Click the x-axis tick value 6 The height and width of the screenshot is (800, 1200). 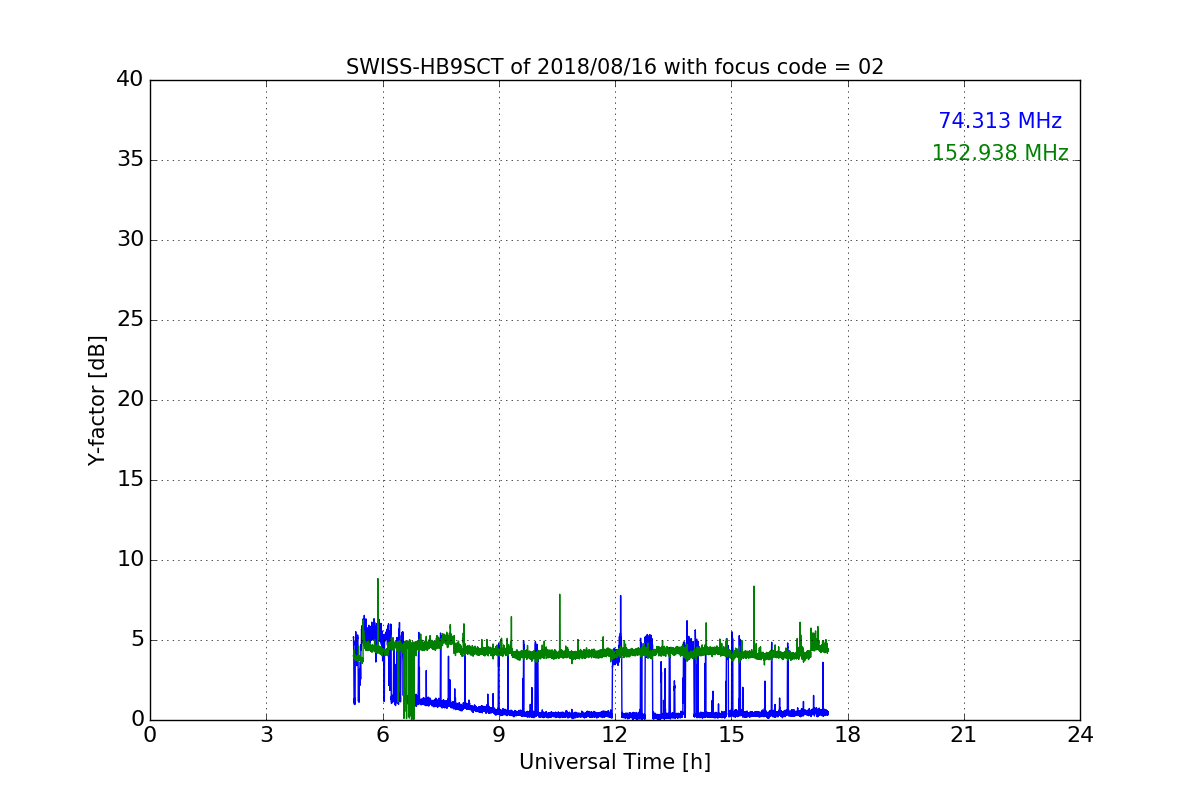tap(382, 735)
